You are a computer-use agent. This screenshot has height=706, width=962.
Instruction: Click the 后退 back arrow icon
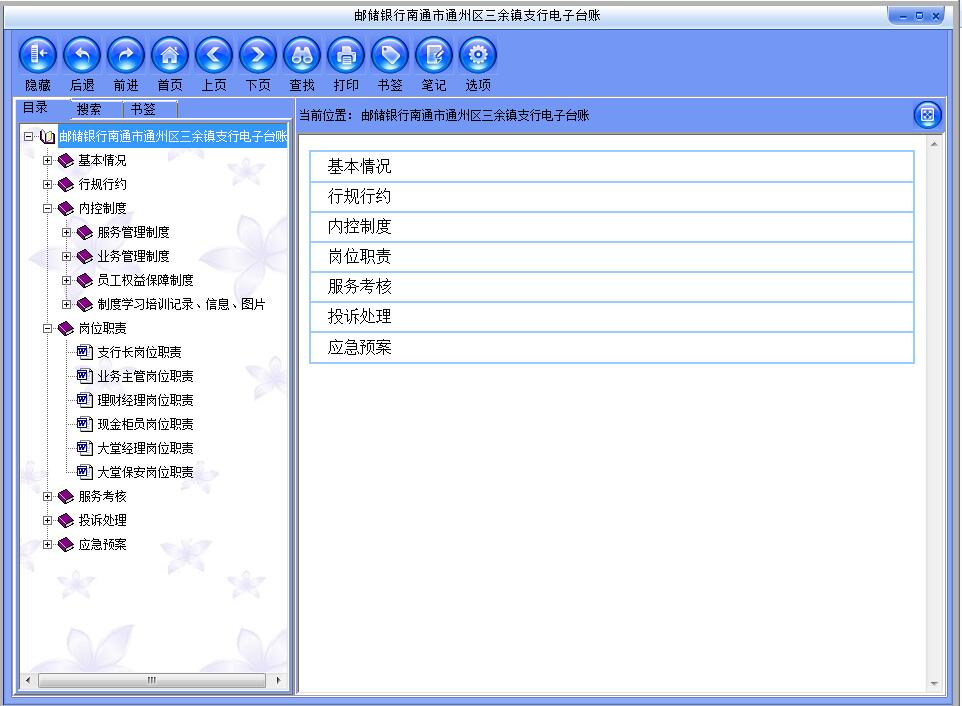[x=82, y=55]
